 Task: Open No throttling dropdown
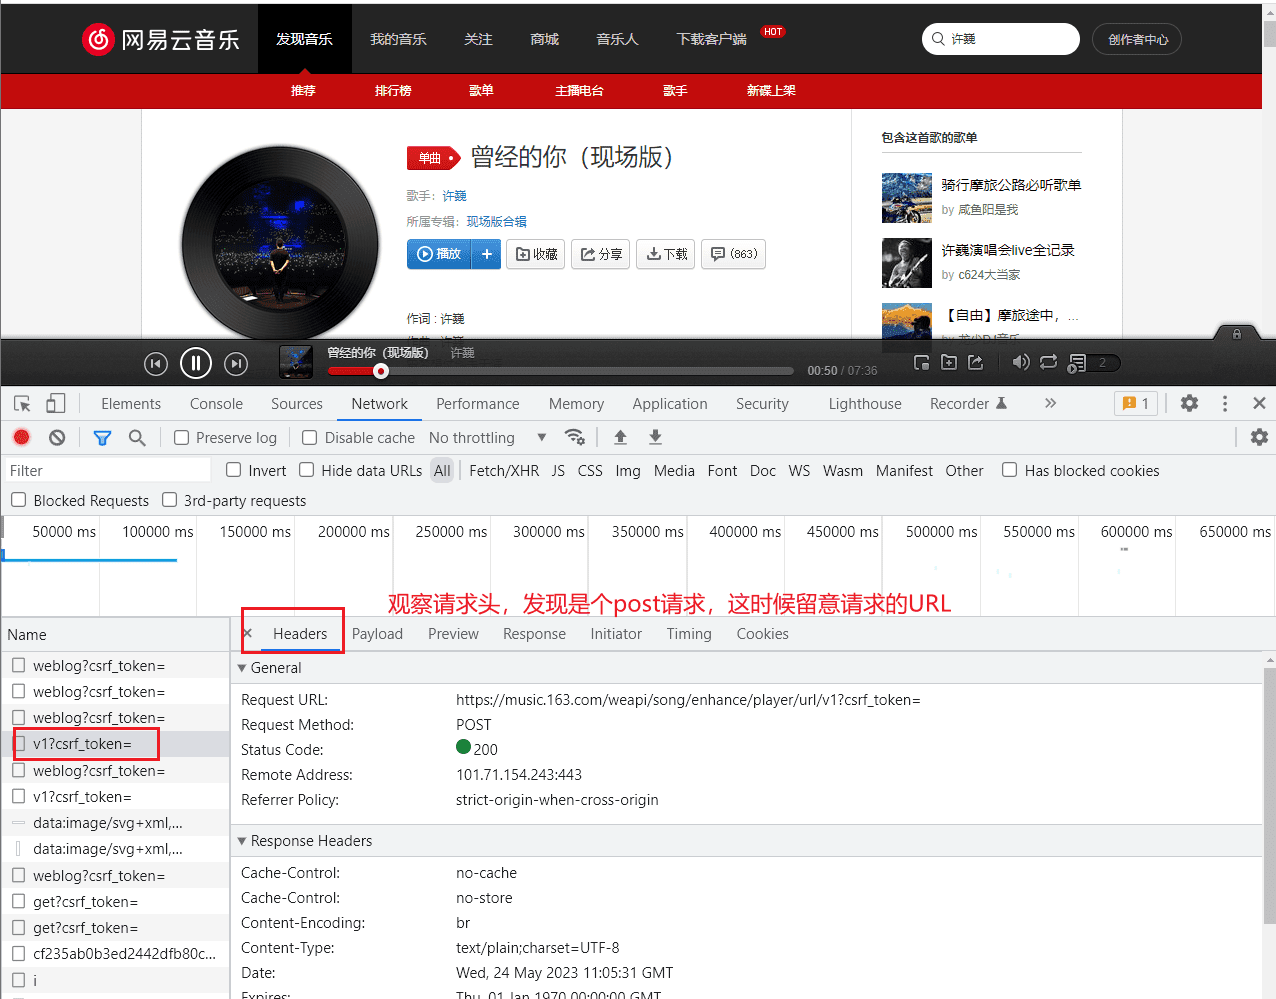(x=488, y=438)
